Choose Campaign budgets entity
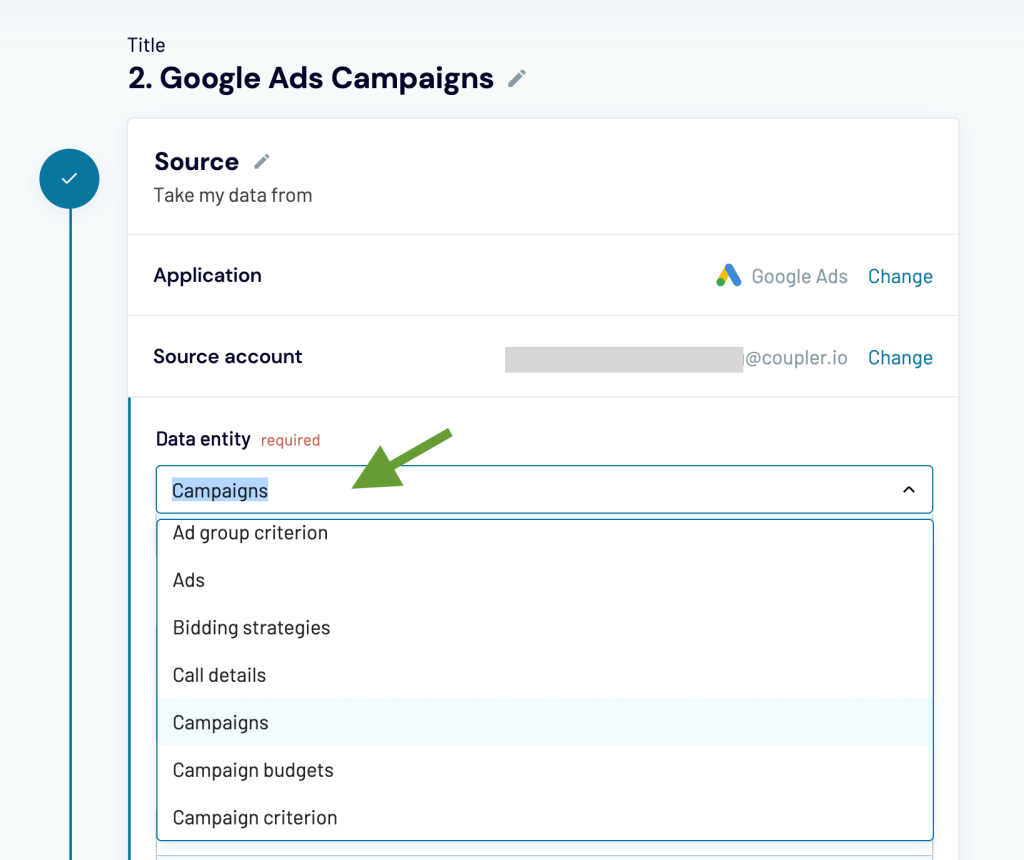The height and width of the screenshot is (860, 1024). [x=253, y=770]
